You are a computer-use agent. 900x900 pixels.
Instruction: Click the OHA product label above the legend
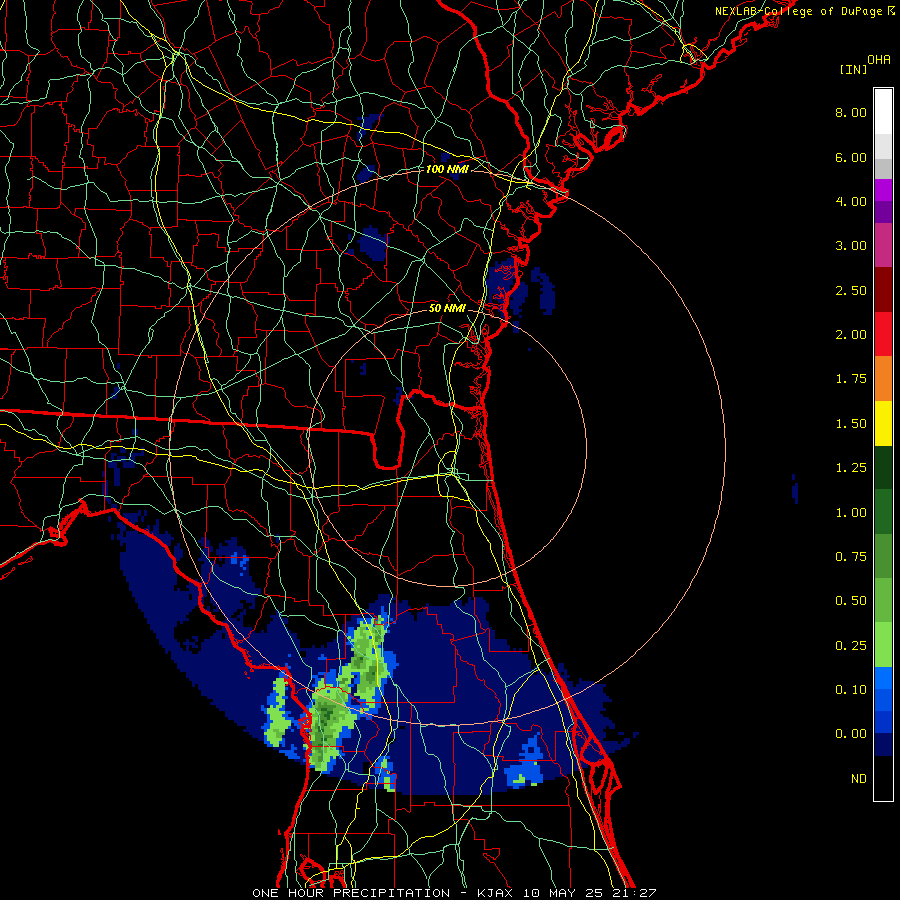click(879, 60)
